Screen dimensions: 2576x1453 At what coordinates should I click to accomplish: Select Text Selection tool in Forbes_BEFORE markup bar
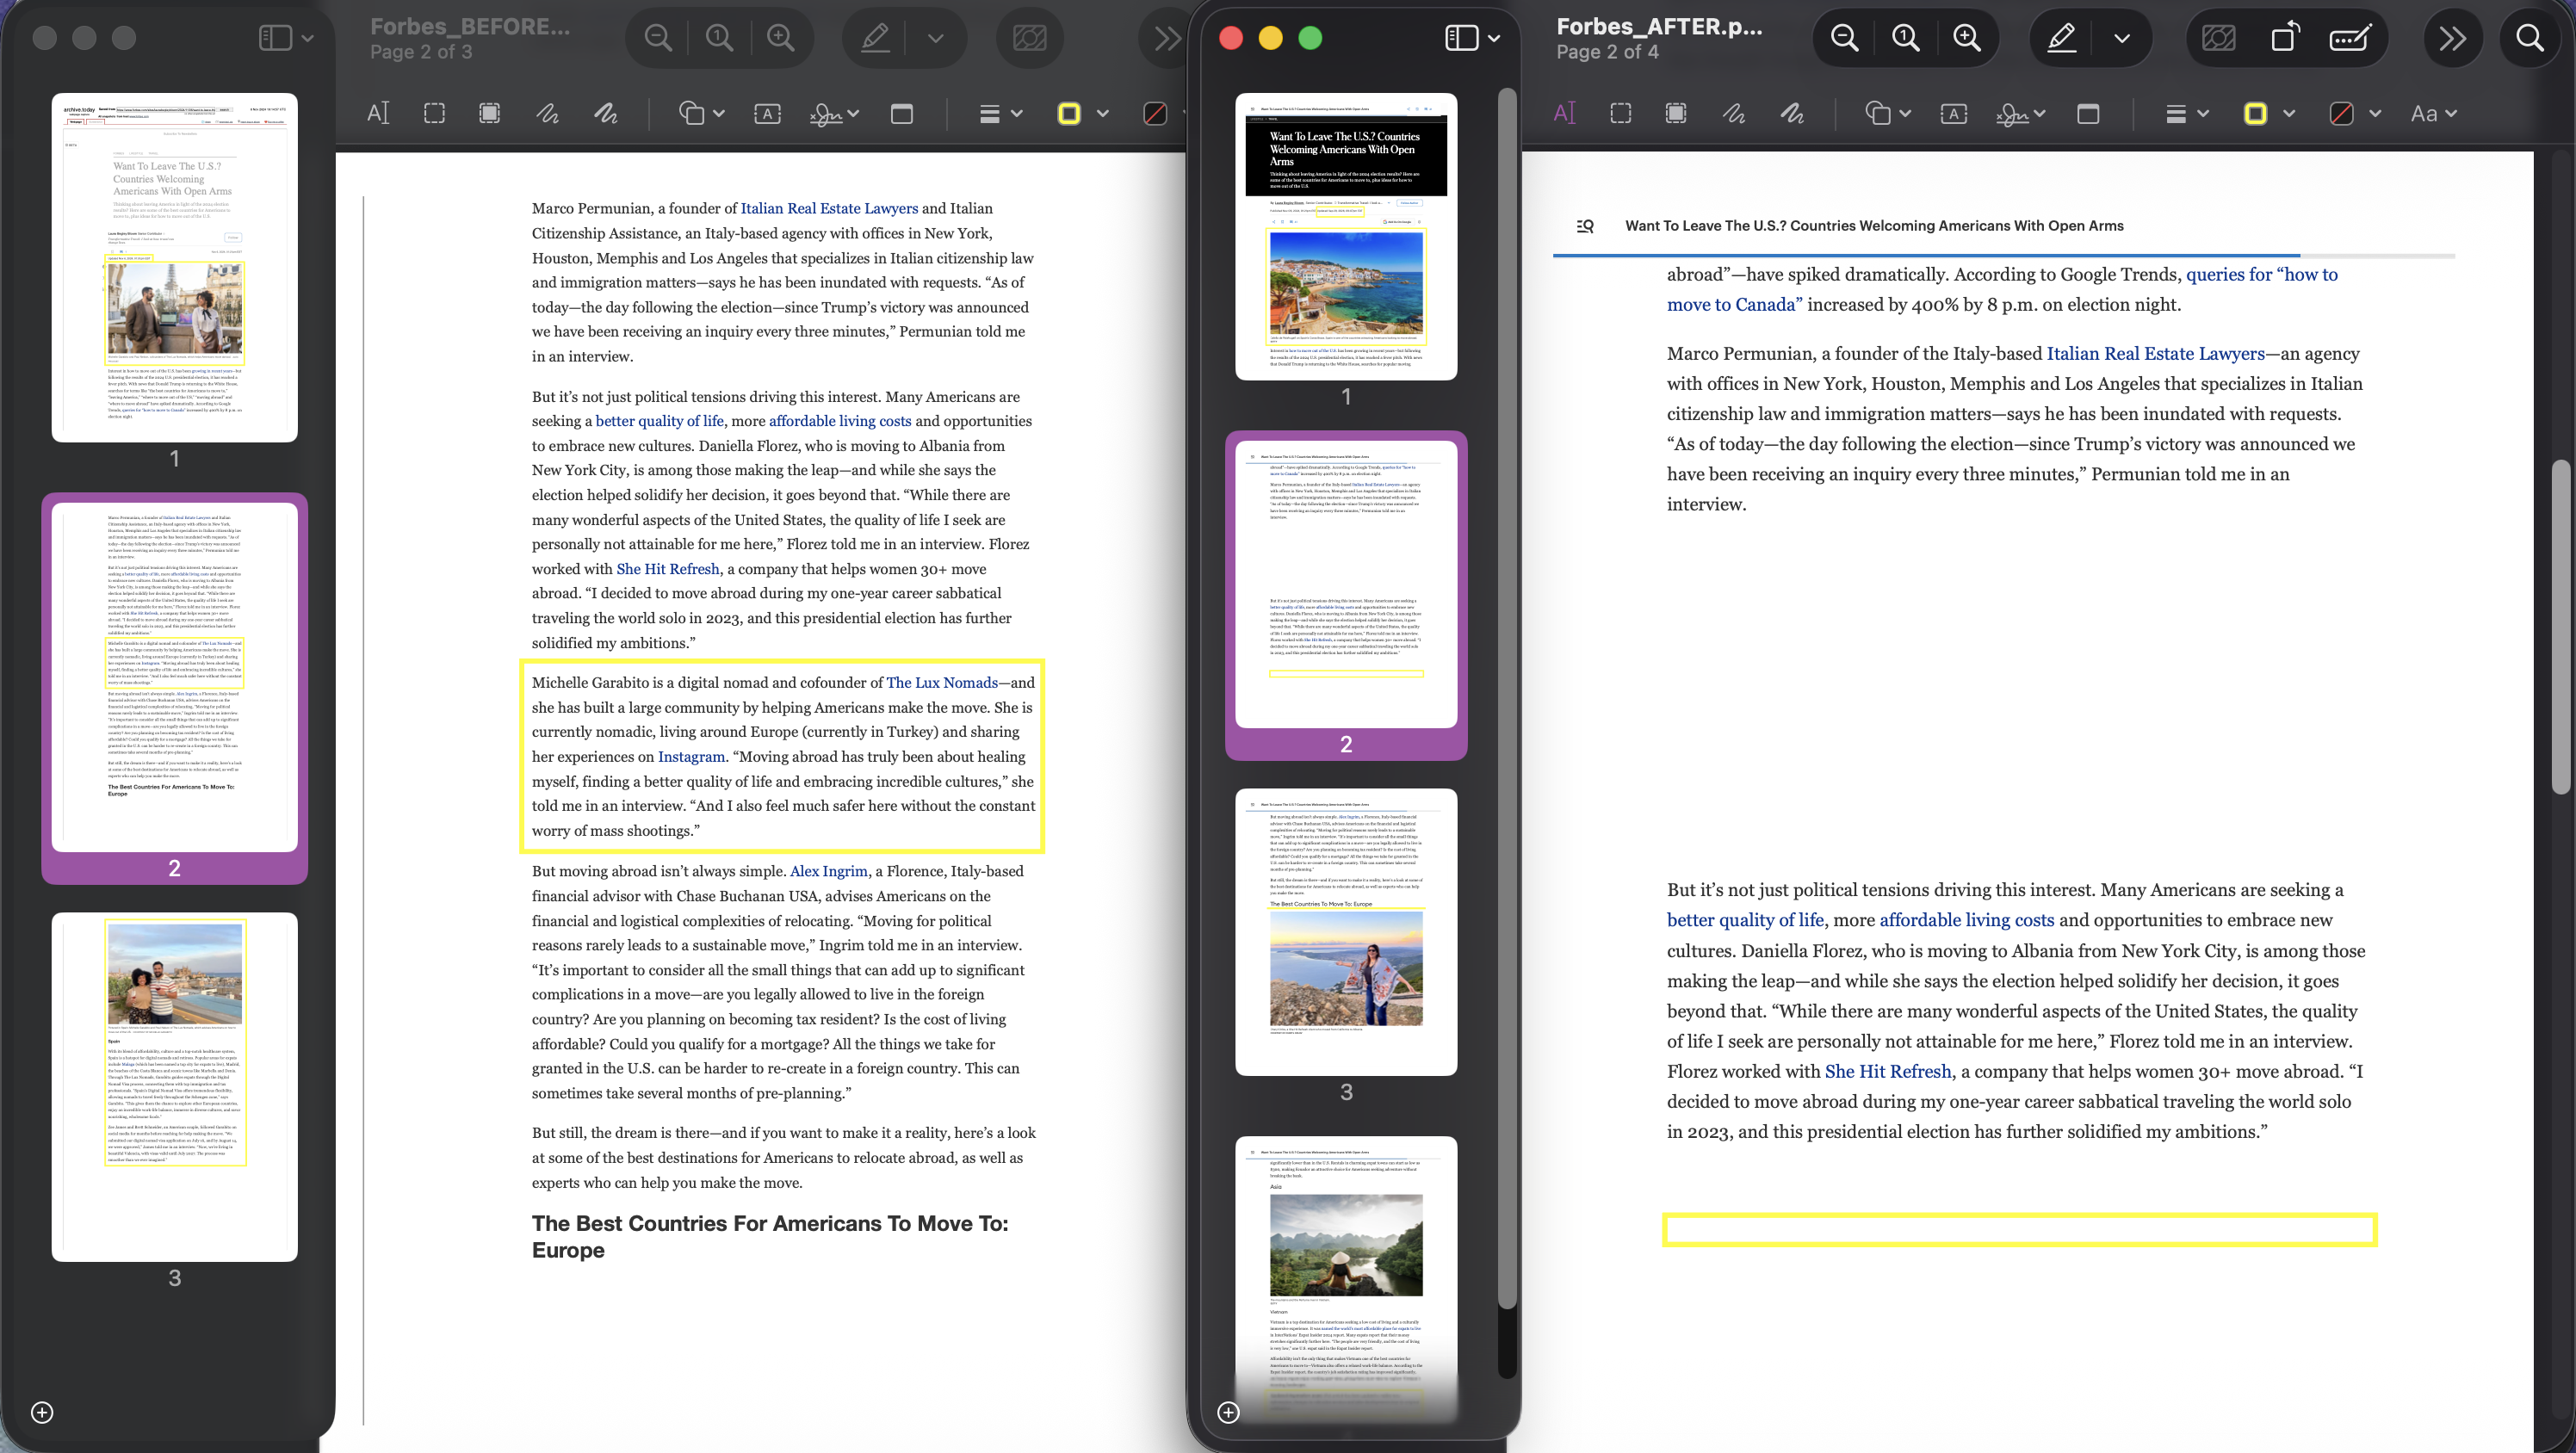377,113
